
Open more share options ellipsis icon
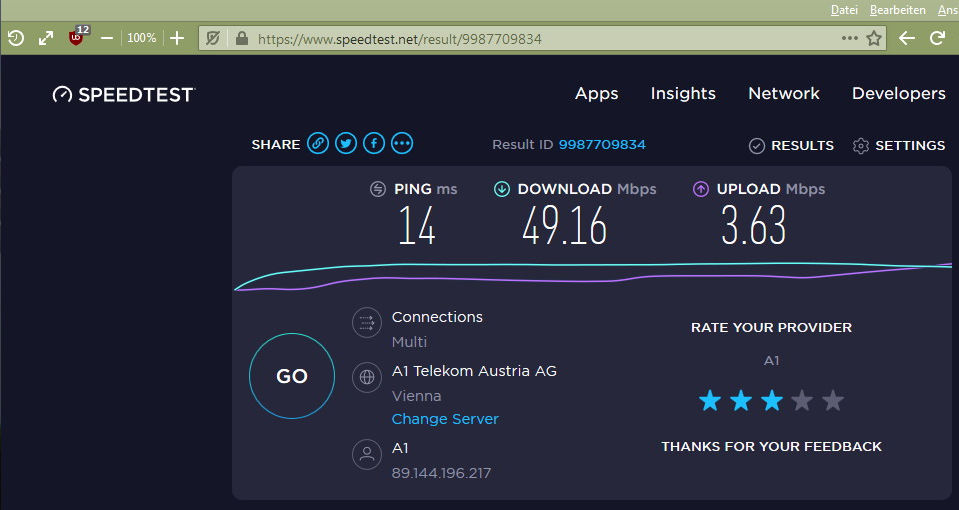(402, 144)
